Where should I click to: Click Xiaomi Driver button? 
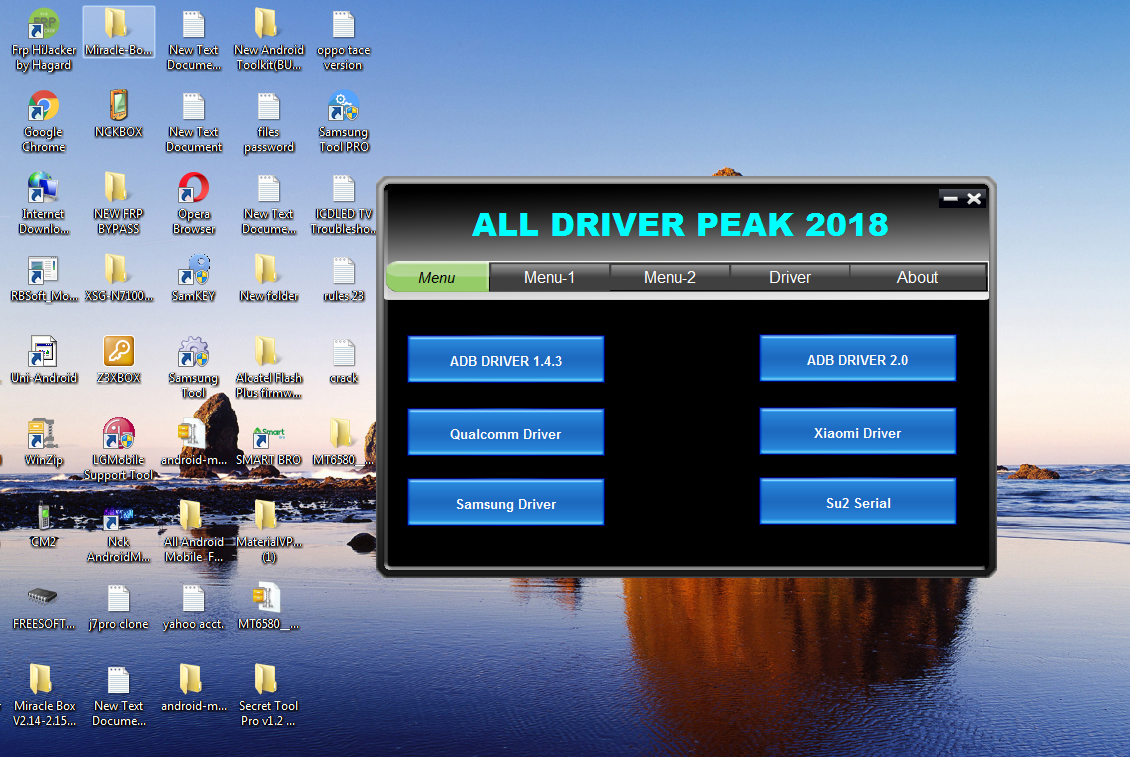tap(858, 432)
